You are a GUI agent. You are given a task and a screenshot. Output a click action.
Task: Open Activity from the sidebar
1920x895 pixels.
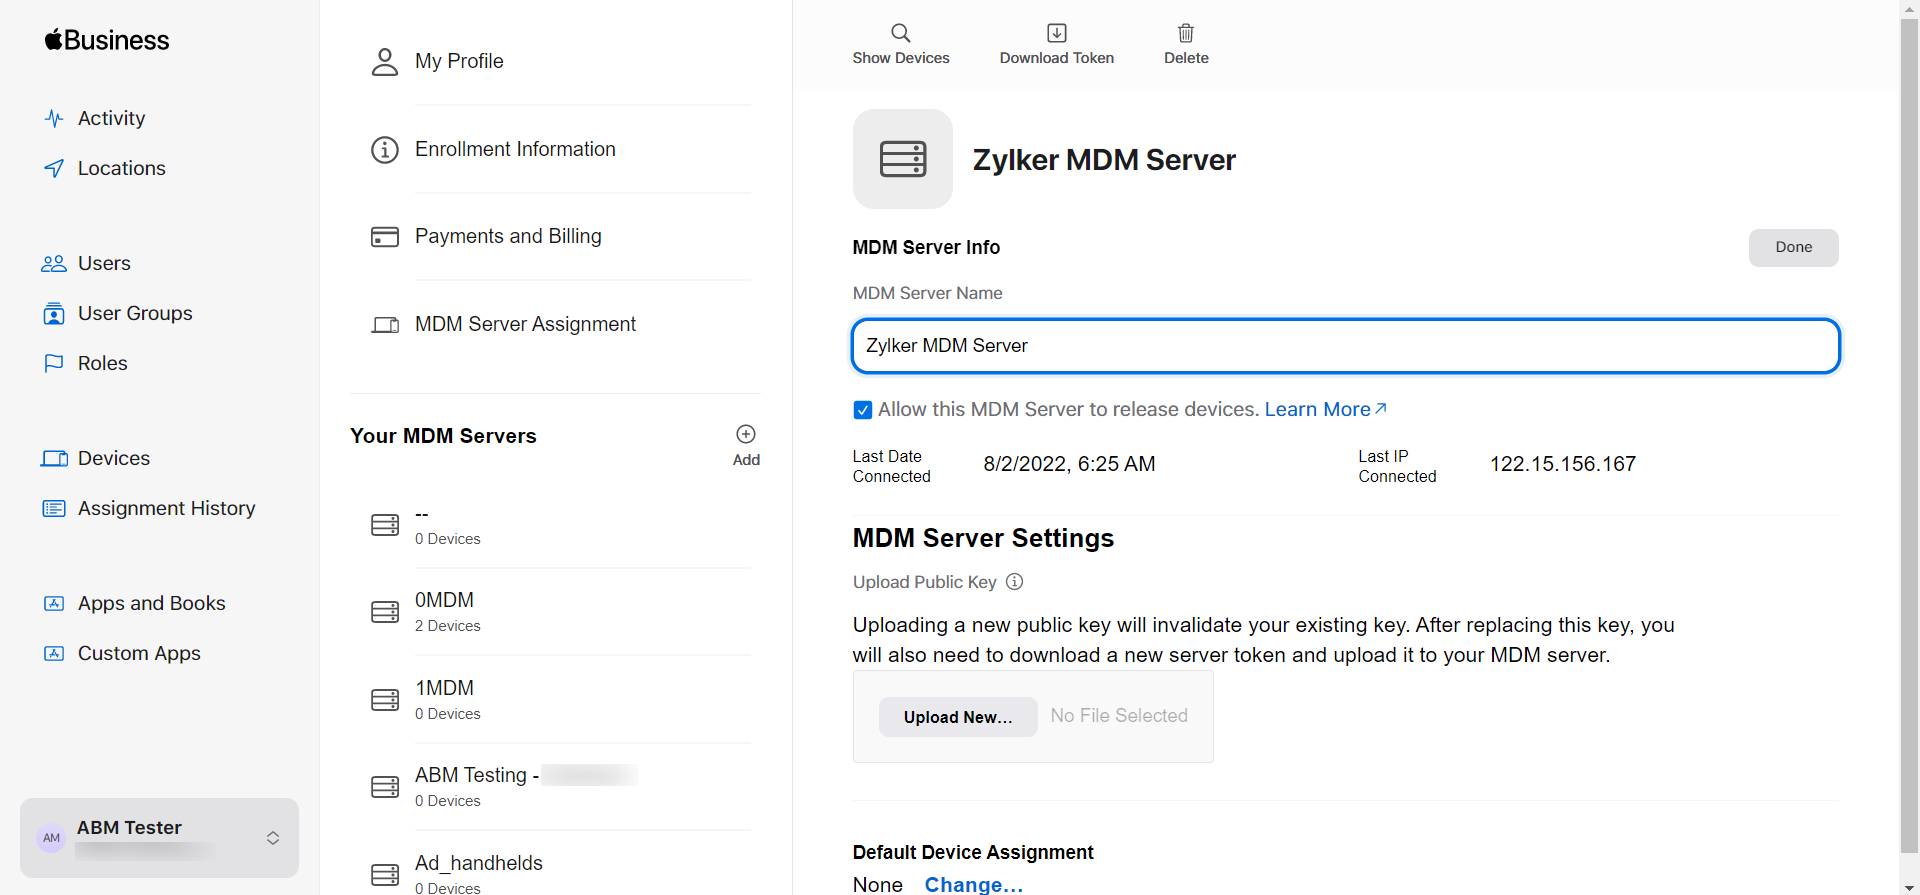point(111,118)
